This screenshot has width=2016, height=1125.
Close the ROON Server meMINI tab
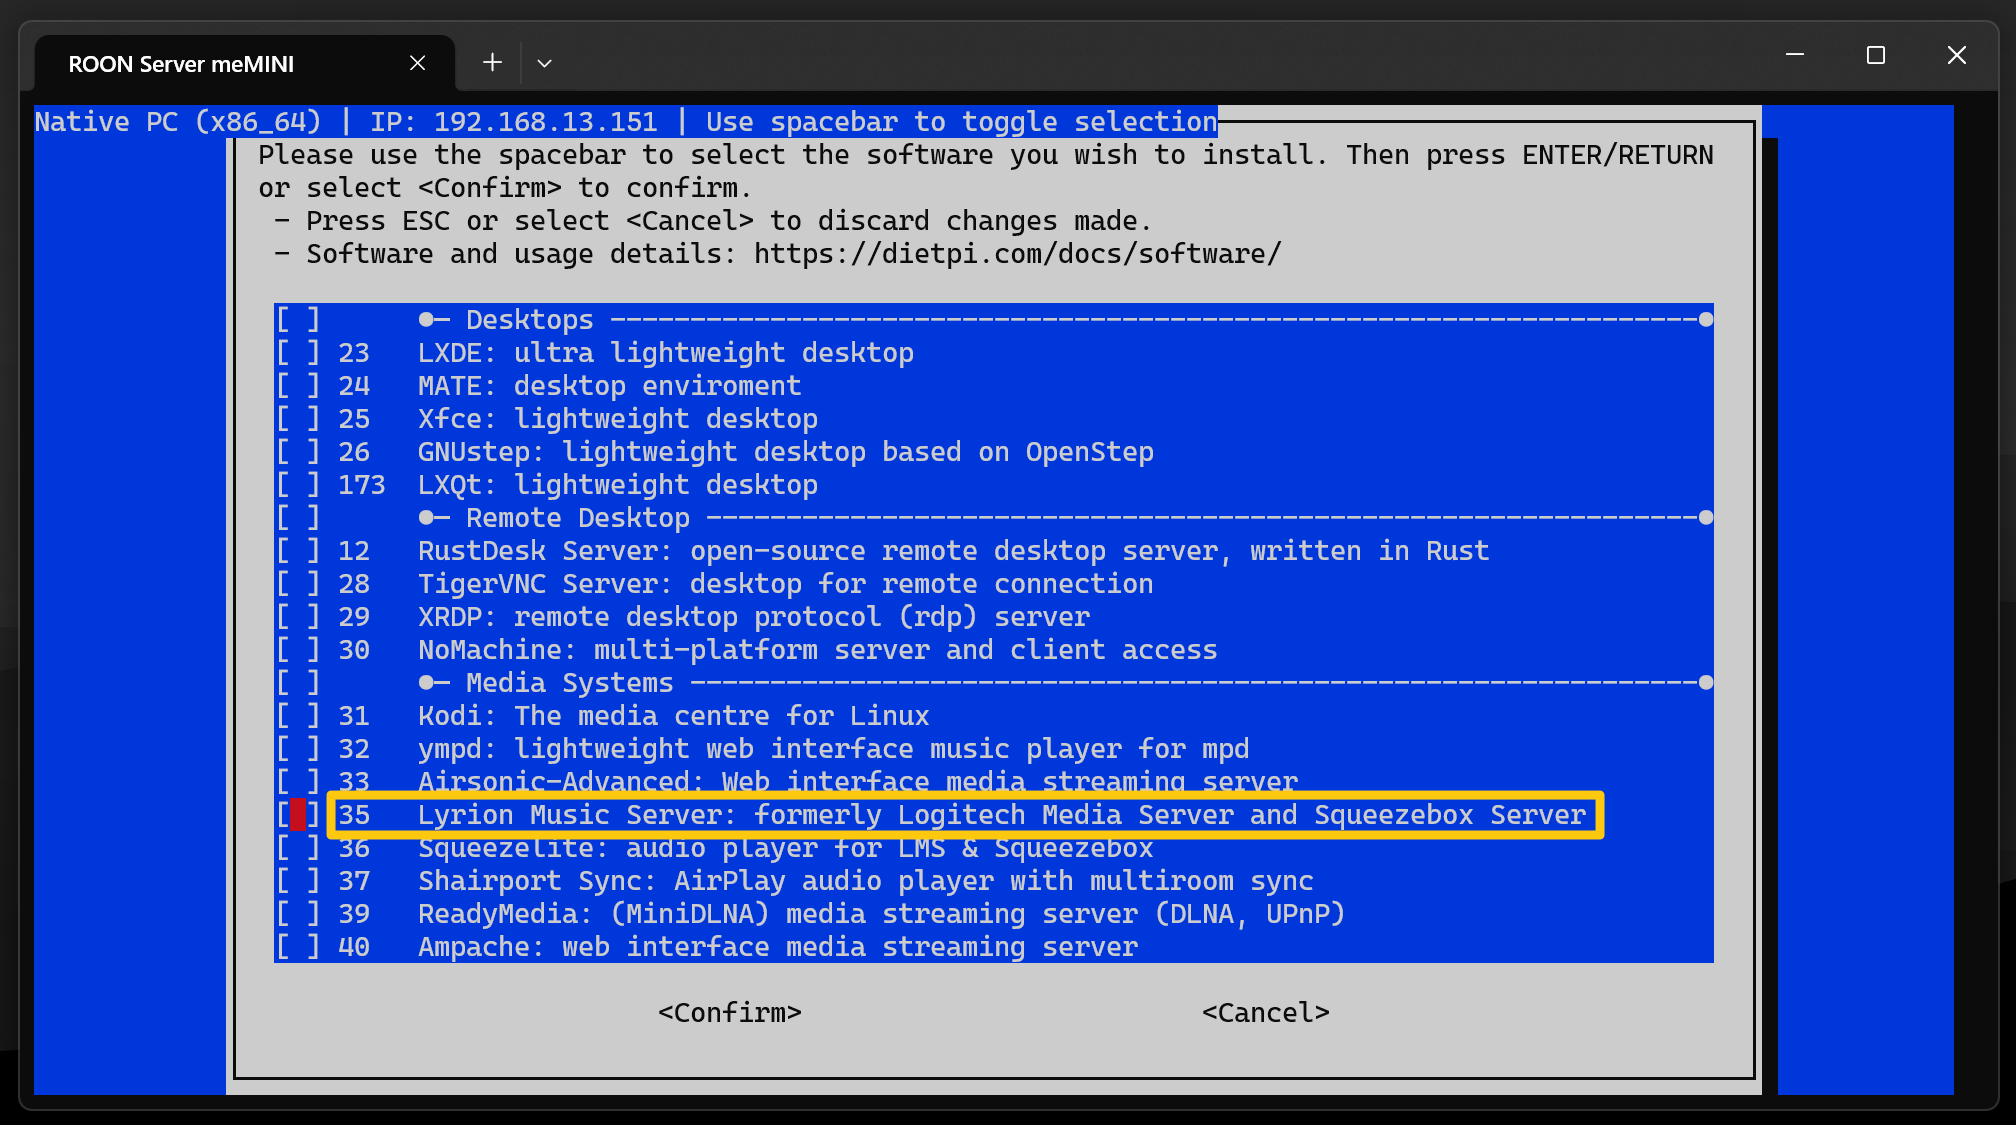coord(418,63)
